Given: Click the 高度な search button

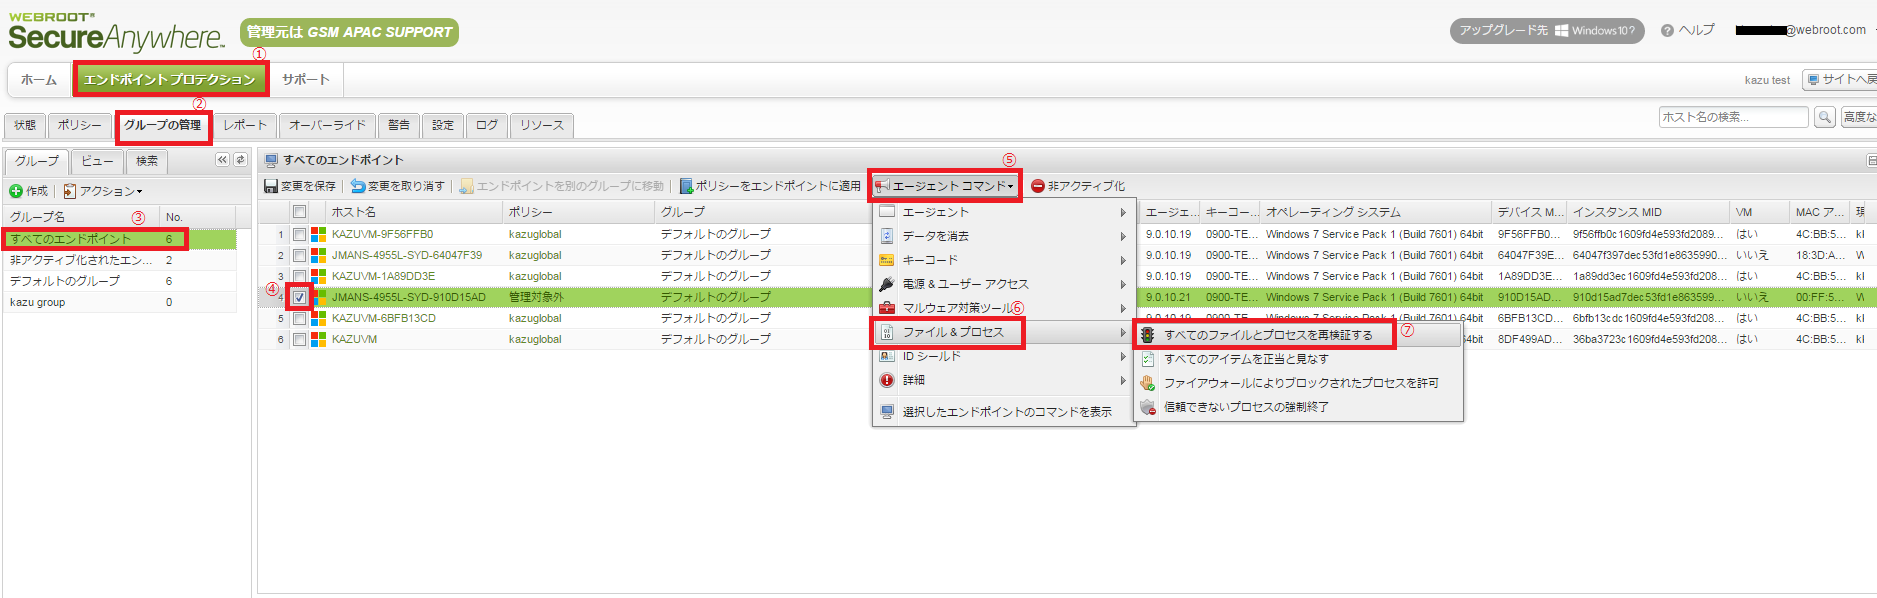Looking at the screenshot, I should [x=1859, y=117].
